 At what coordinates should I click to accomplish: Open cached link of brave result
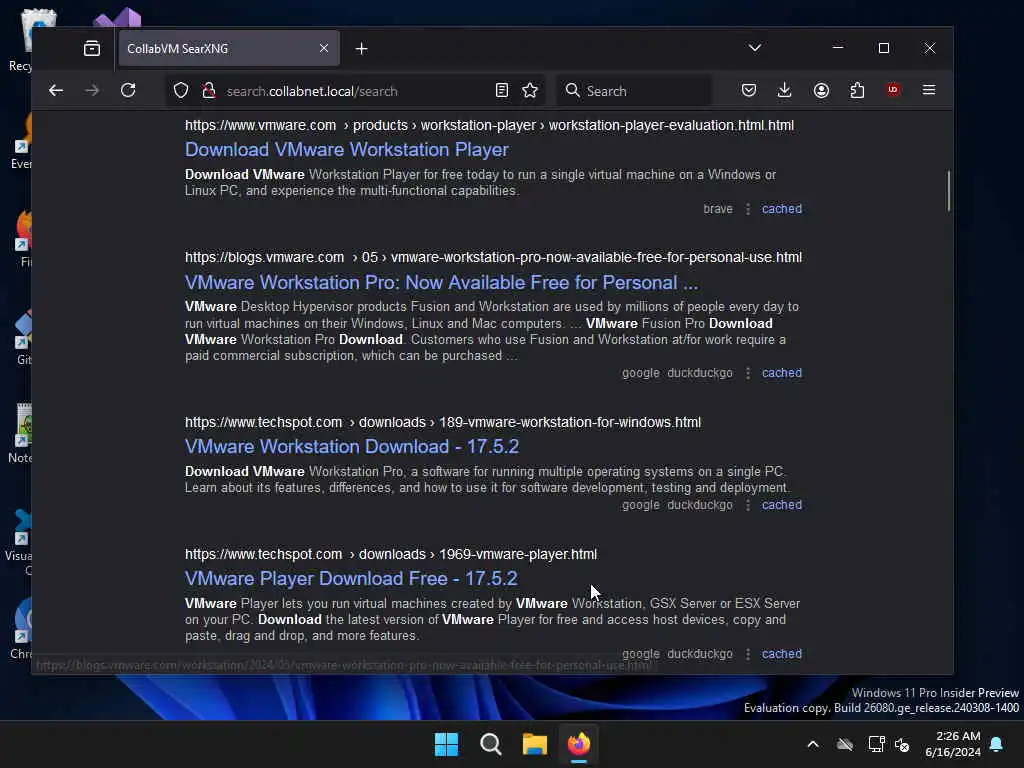pos(782,209)
